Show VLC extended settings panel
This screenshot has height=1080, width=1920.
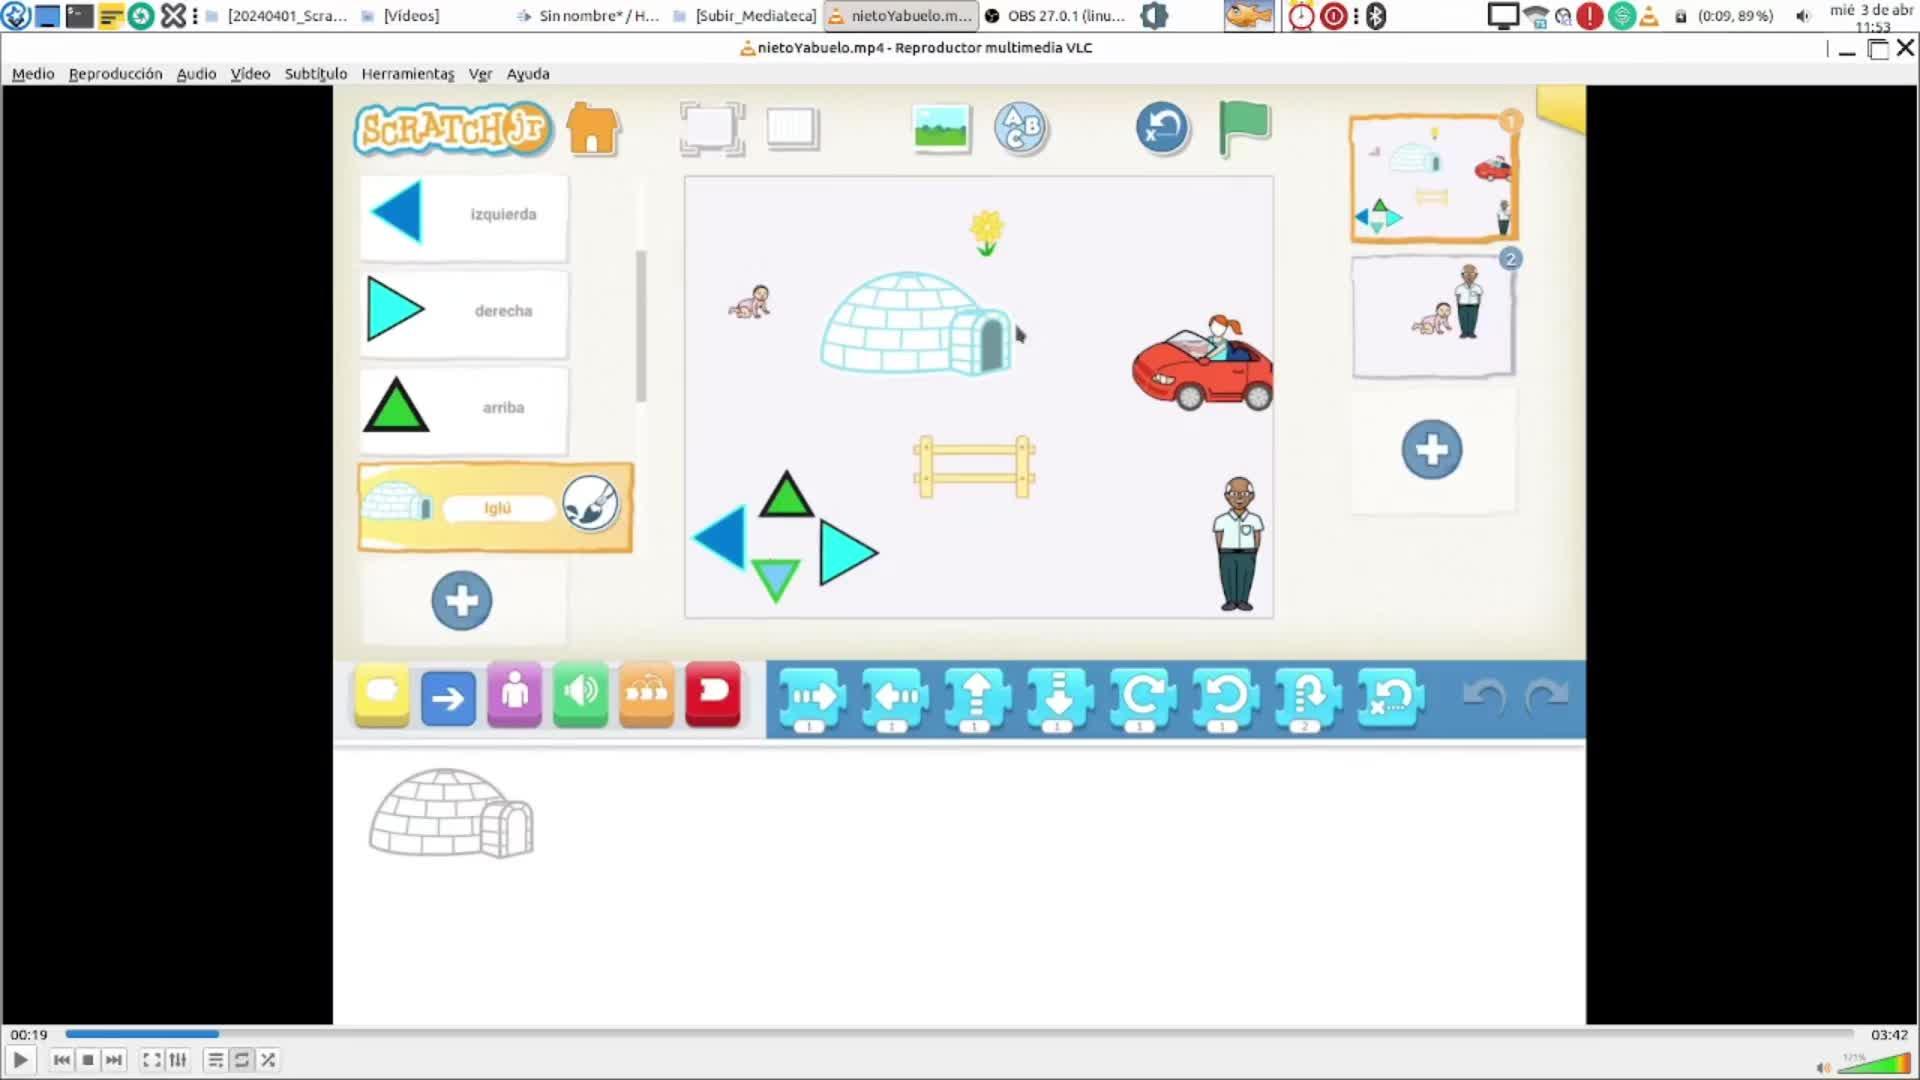[178, 1060]
